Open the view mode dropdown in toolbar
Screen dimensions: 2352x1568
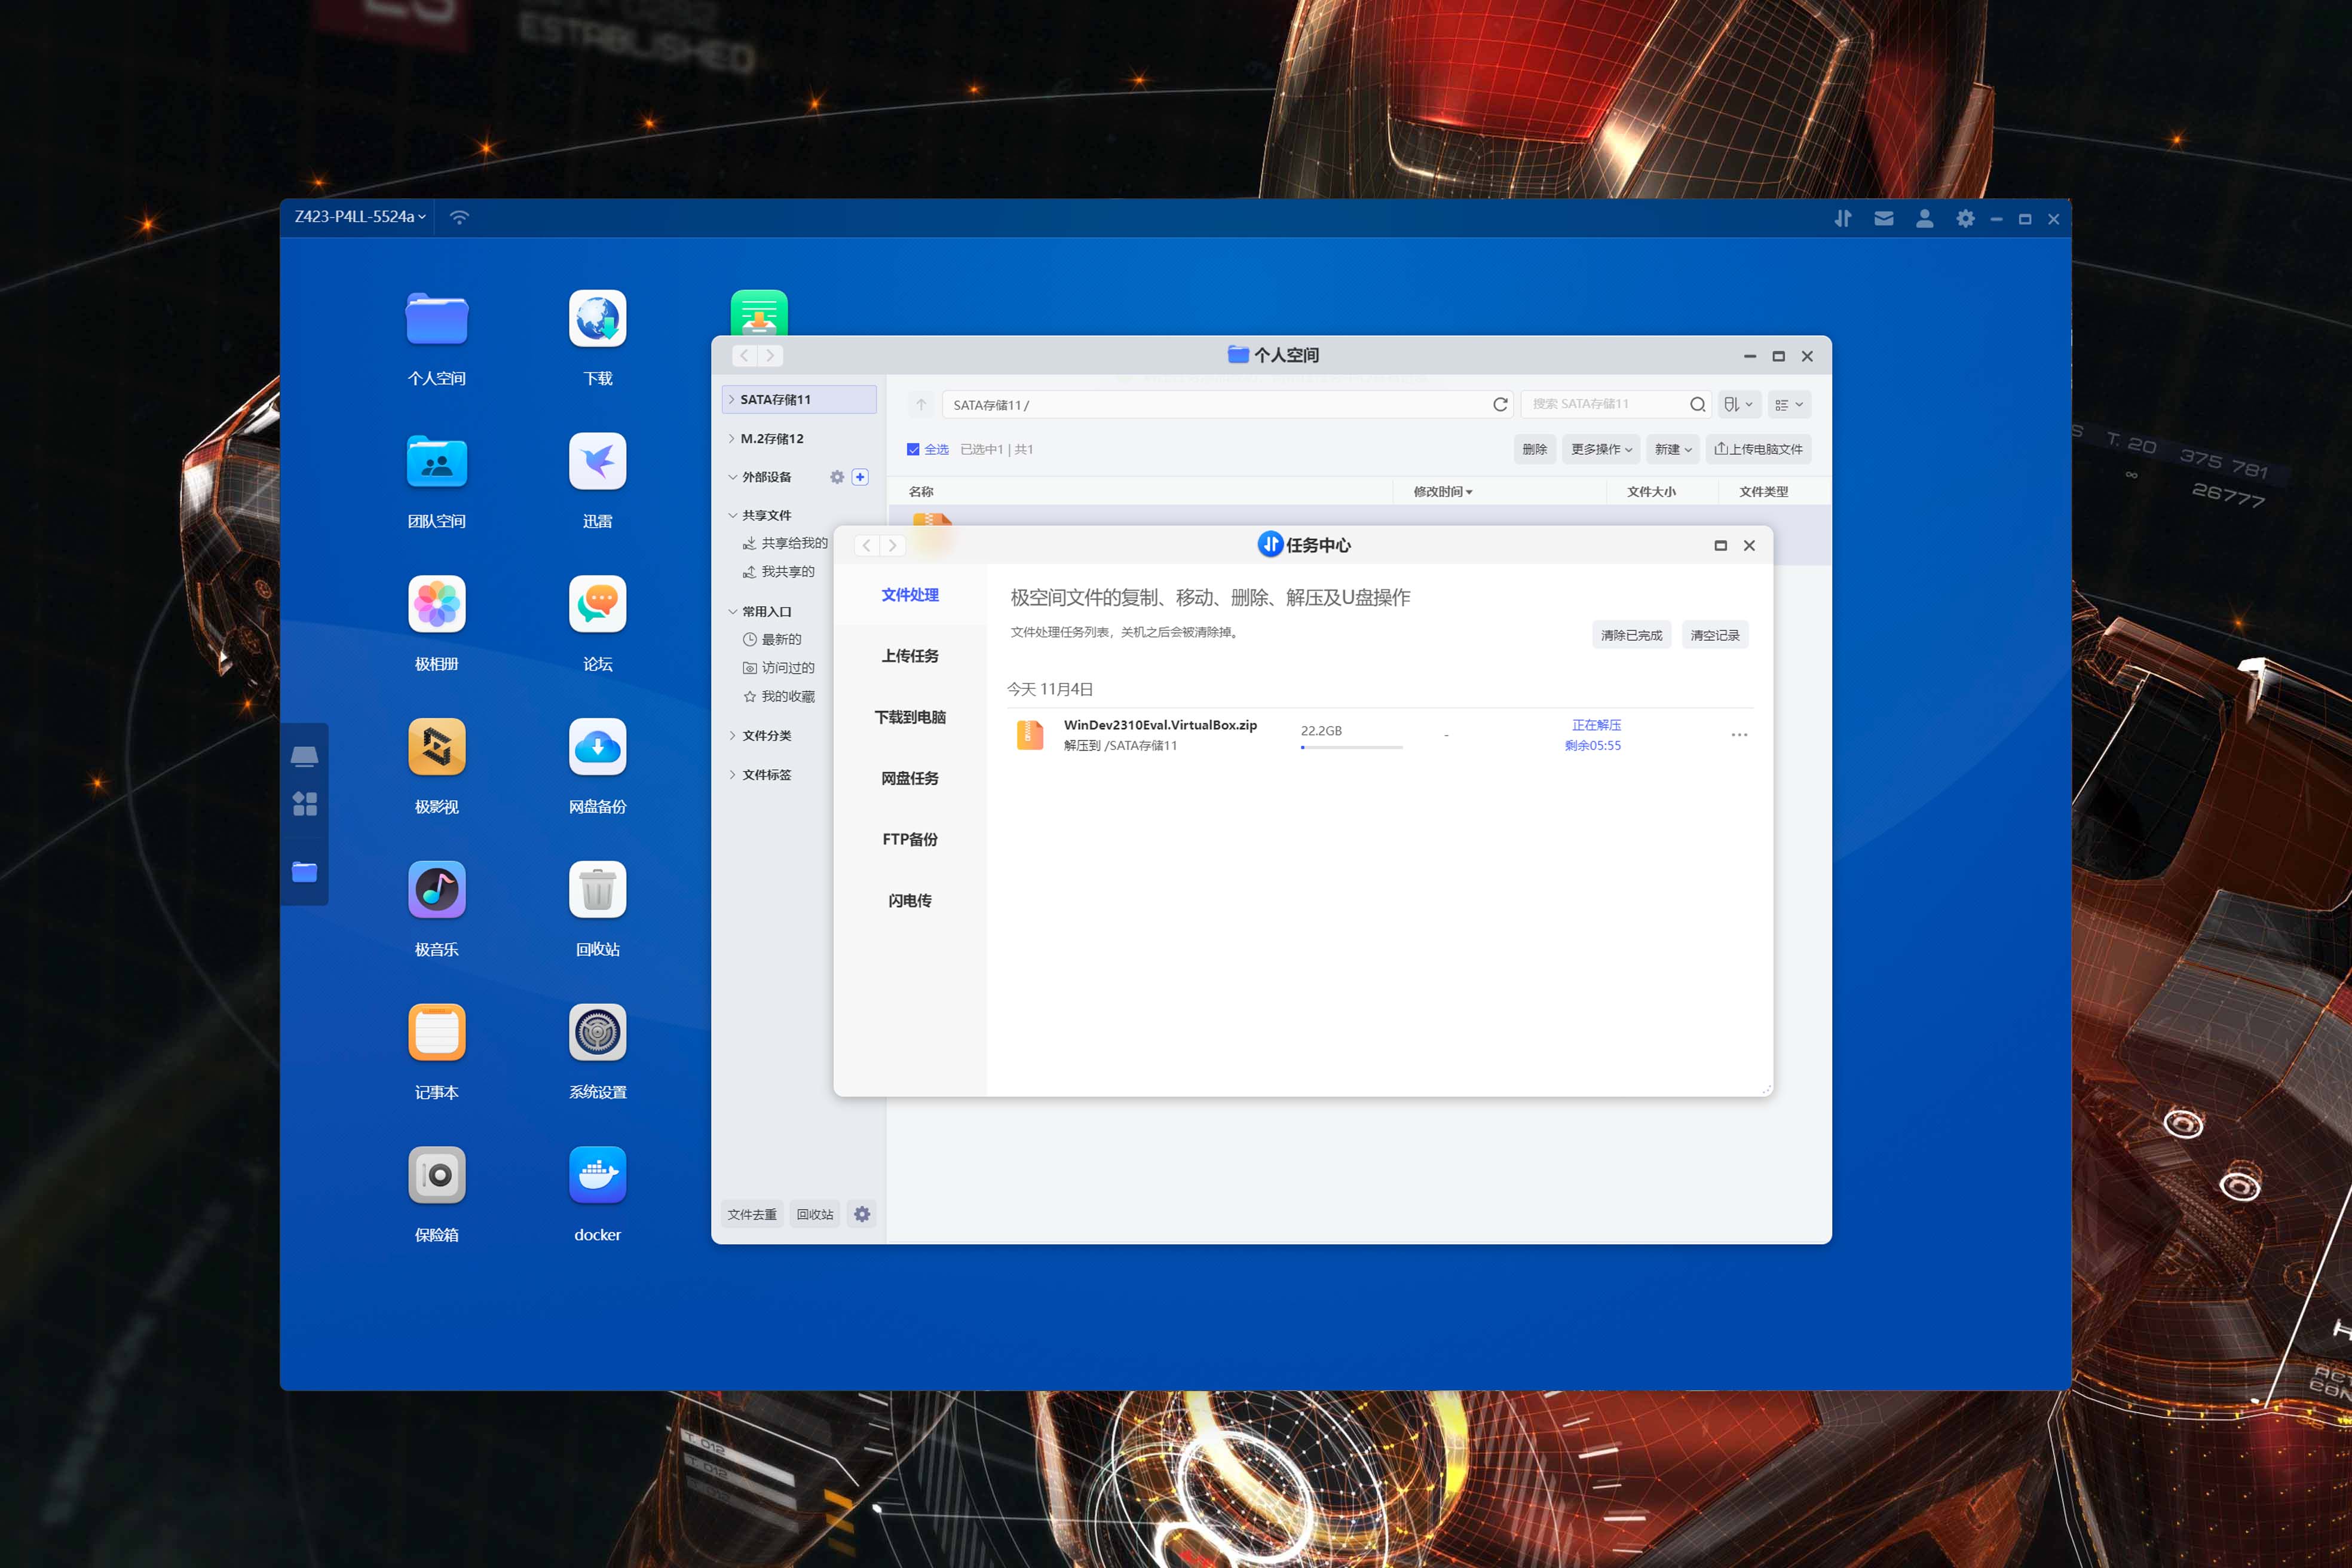[1789, 404]
